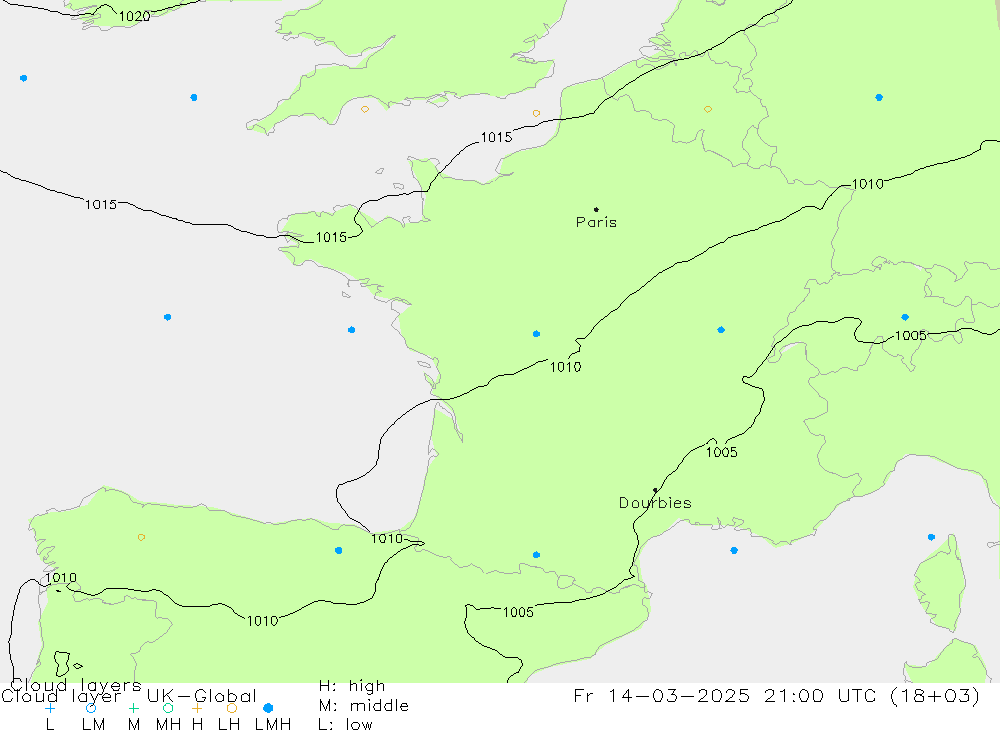Click the blue cloud dot over Germany
Viewport: 1000px width, 733px height.
879,98
